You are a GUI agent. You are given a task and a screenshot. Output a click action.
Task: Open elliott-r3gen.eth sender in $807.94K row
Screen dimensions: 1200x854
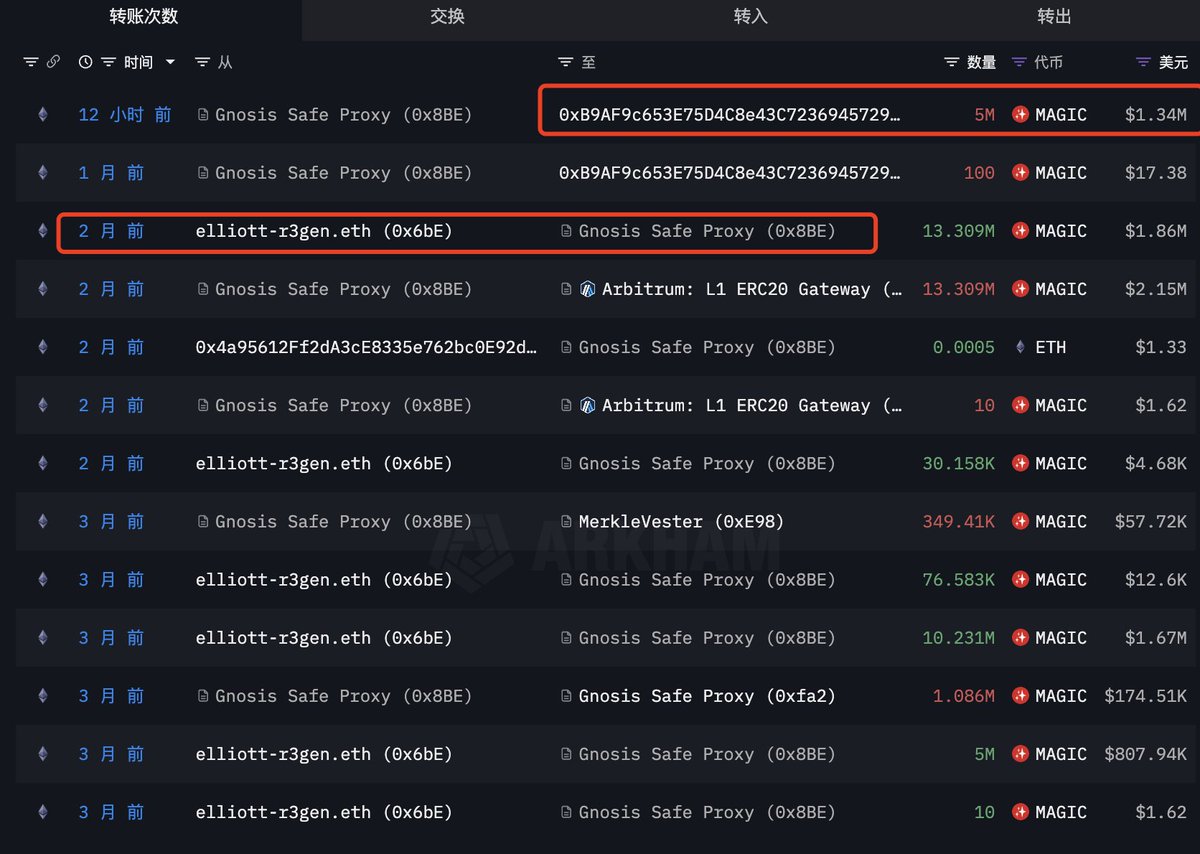(324, 754)
